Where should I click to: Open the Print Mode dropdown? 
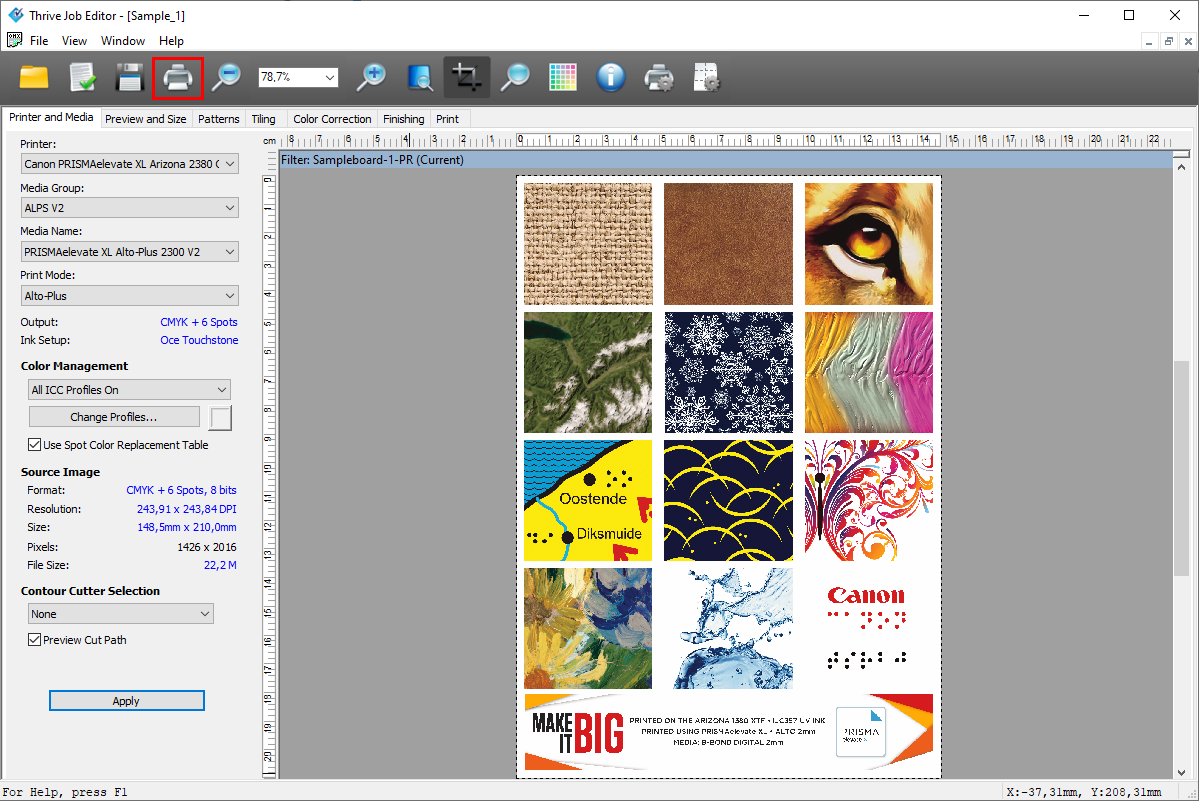[x=129, y=296]
